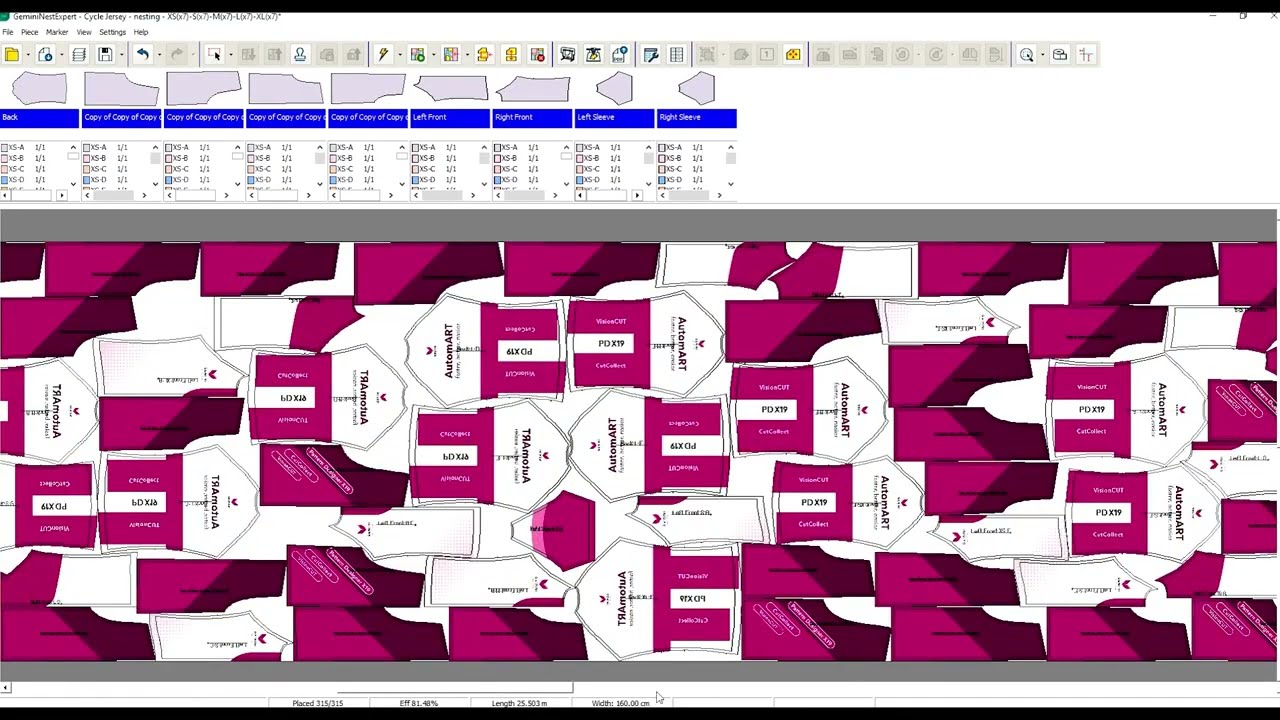Click the remove nesting red-X icon
Screen dimensions: 1280x720
click(x=537, y=55)
